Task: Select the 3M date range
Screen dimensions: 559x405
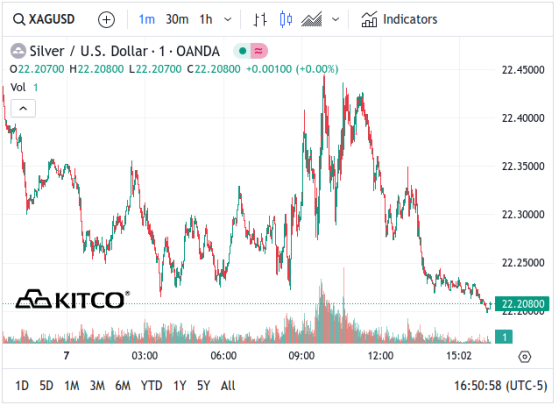Action: pos(97,386)
